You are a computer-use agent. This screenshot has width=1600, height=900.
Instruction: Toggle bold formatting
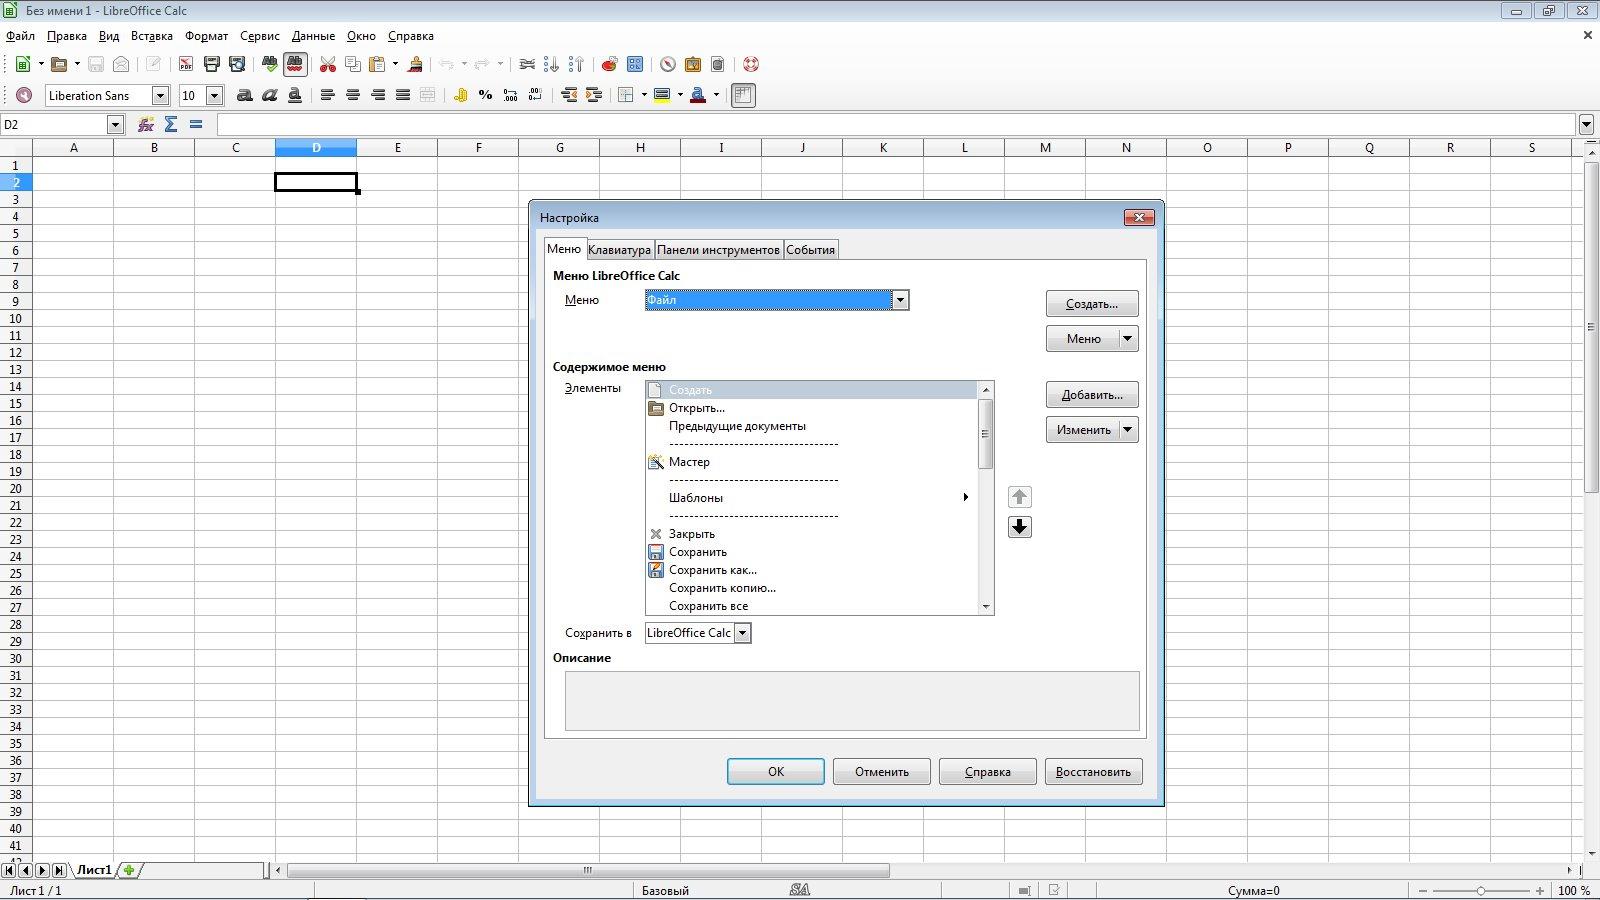[244, 95]
